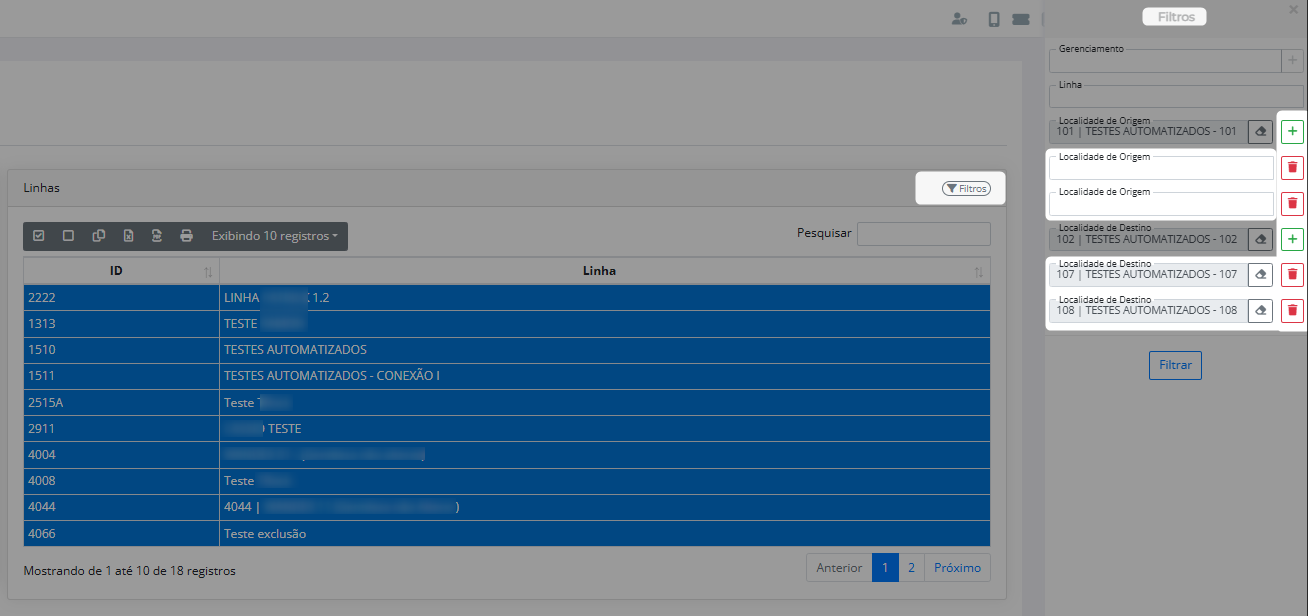Open the Filtros button in Linhas header
Image resolution: width=1308 pixels, height=616 pixels.
966,188
